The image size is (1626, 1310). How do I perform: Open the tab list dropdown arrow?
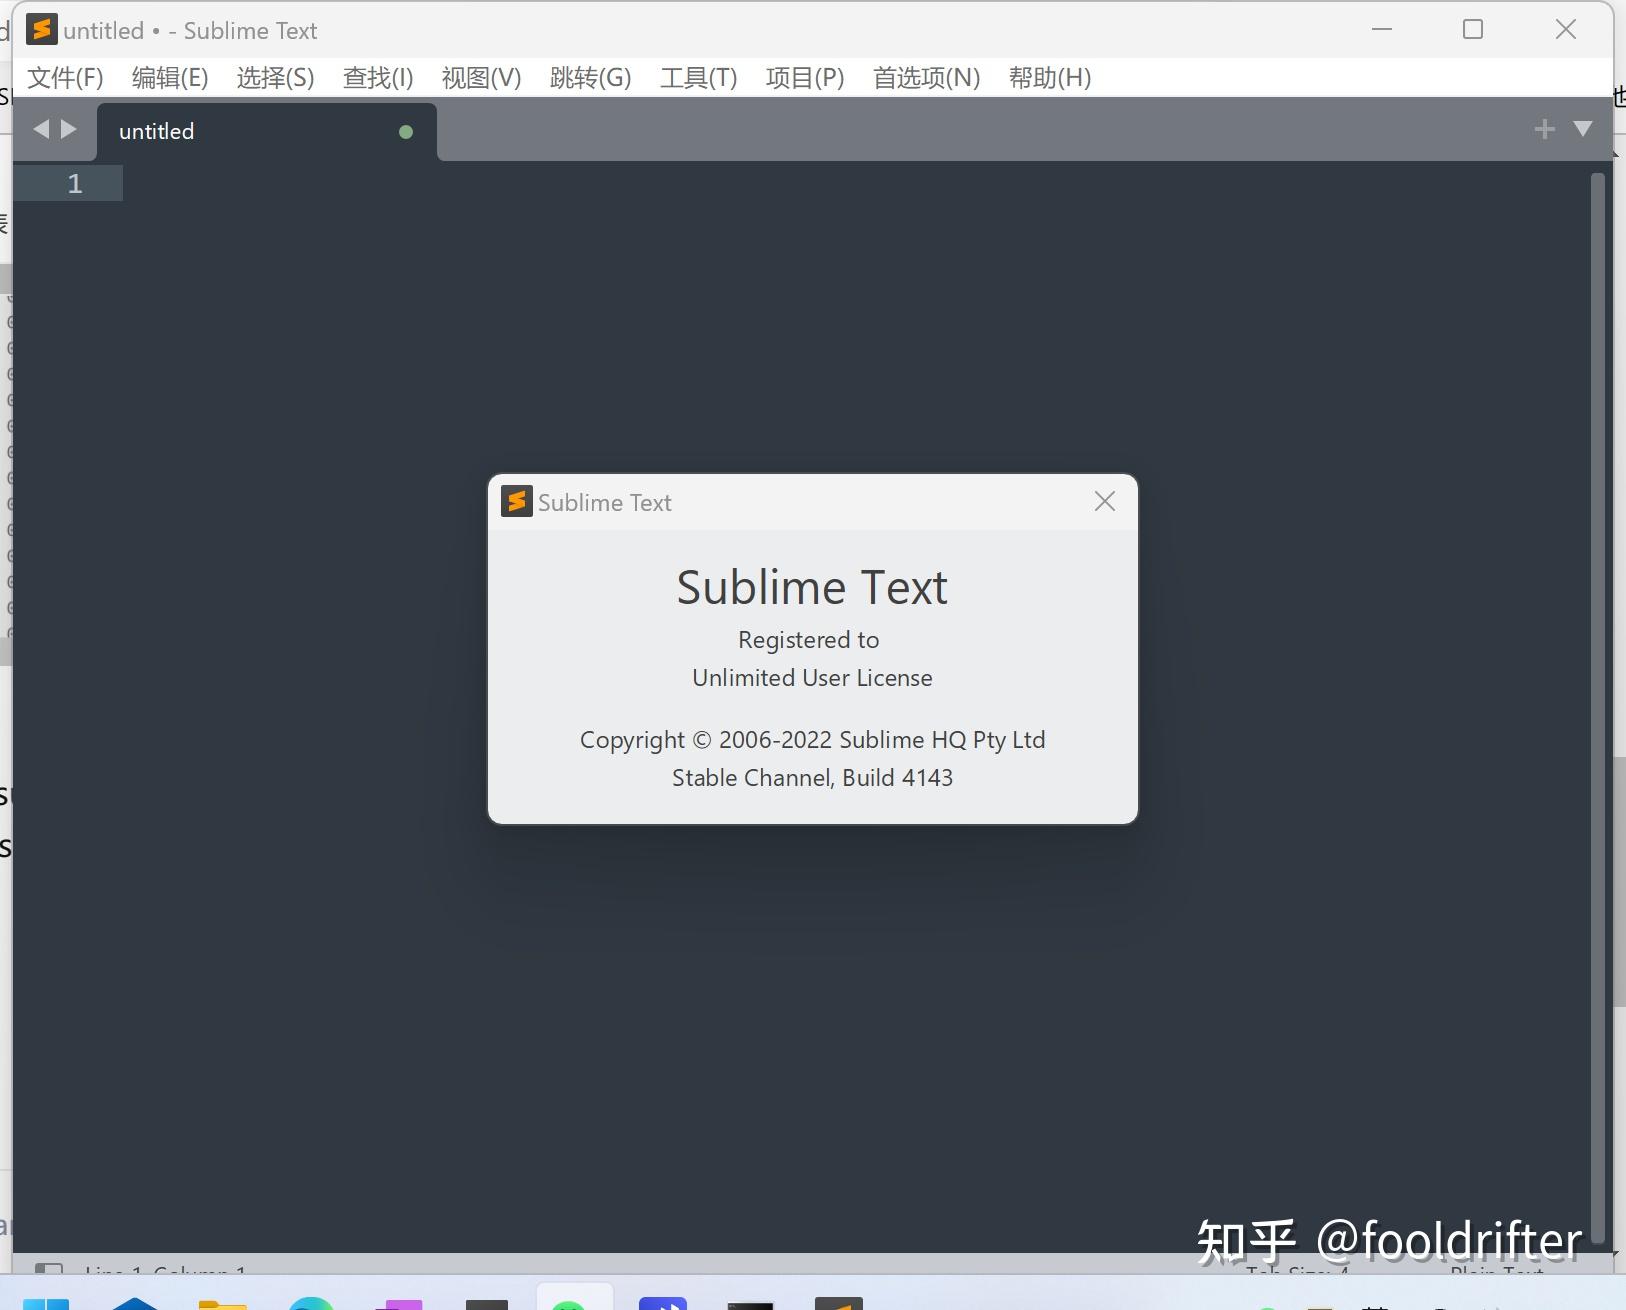pyautogui.click(x=1583, y=128)
